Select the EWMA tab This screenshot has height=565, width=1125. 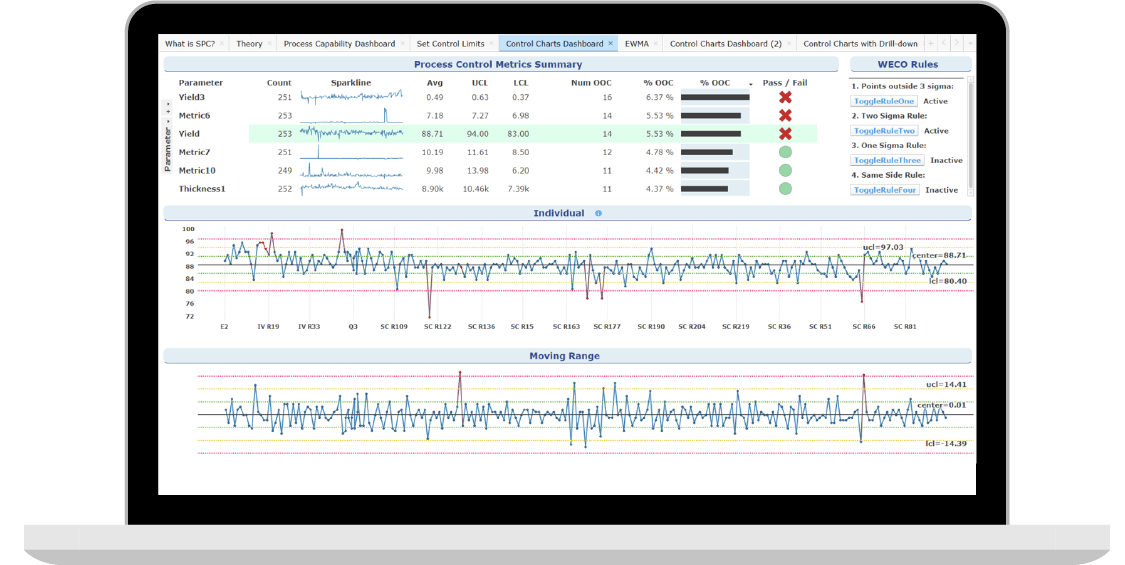click(636, 44)
